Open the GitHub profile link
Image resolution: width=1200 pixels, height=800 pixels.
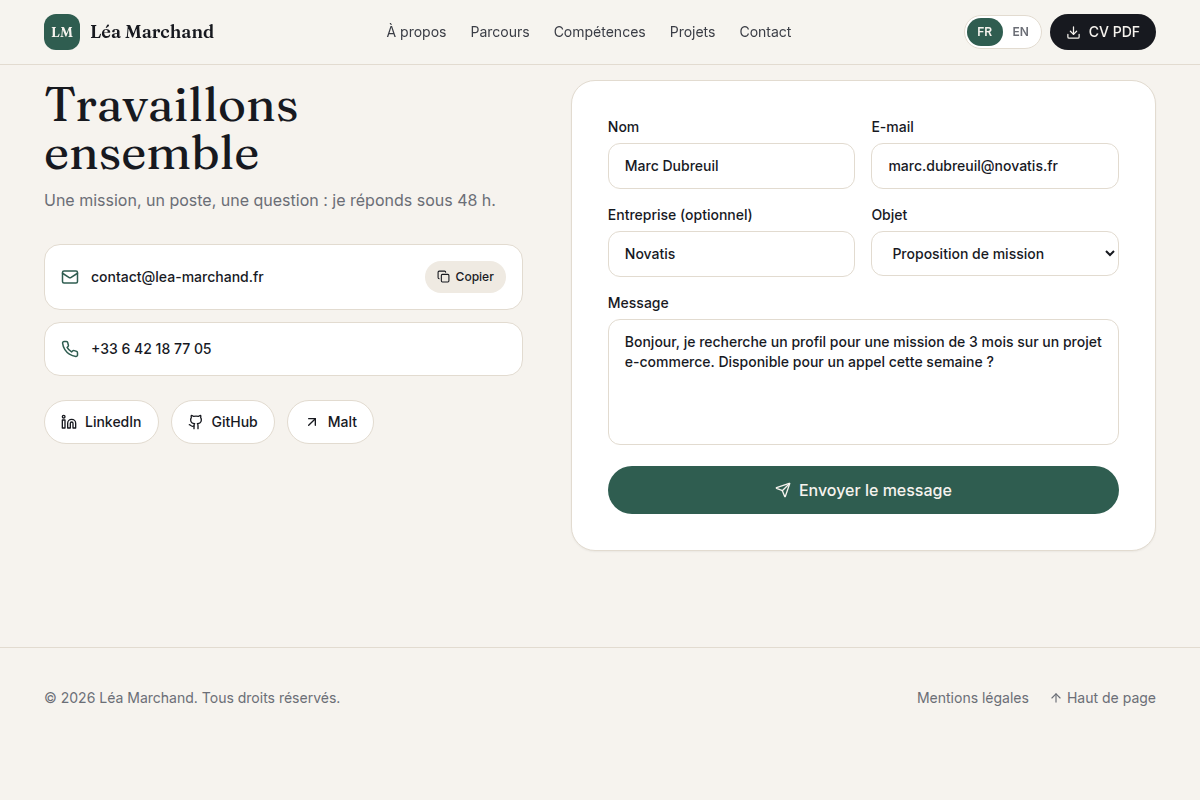pyautogui.click(x=223, y=422)
